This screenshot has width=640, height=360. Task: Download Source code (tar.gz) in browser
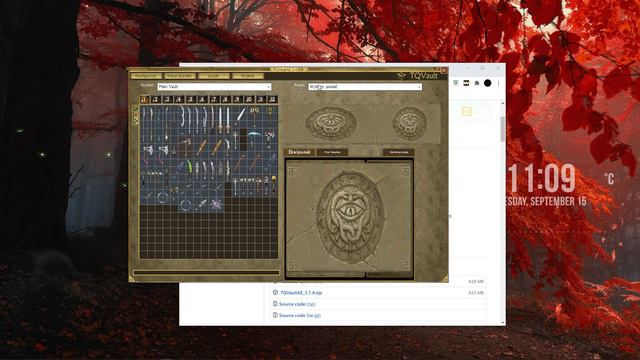pyautogui.click(x=300, y=316)
